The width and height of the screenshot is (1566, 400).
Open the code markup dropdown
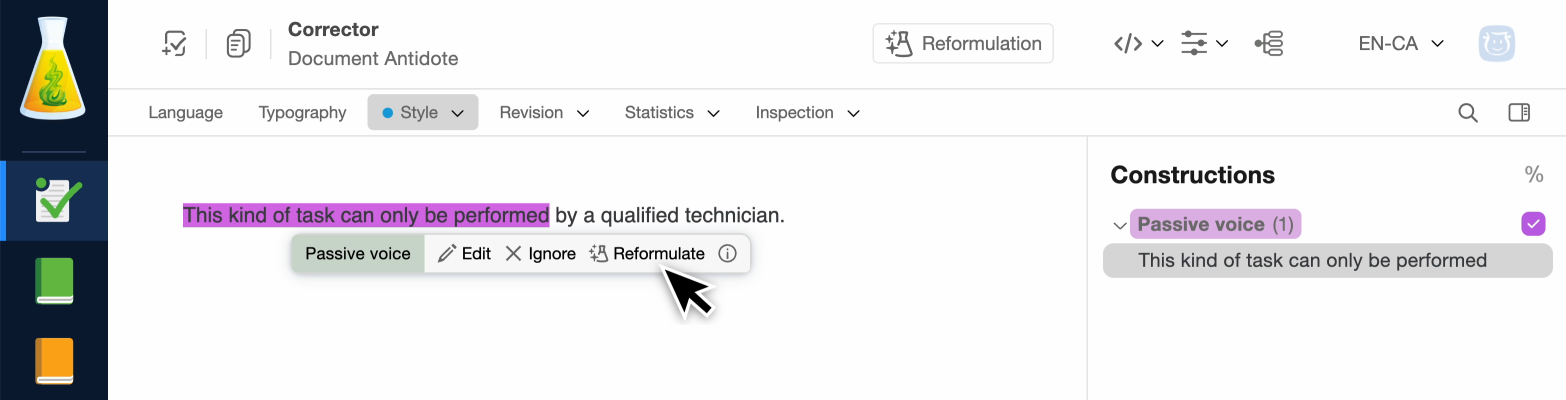tap(1138, 44)
